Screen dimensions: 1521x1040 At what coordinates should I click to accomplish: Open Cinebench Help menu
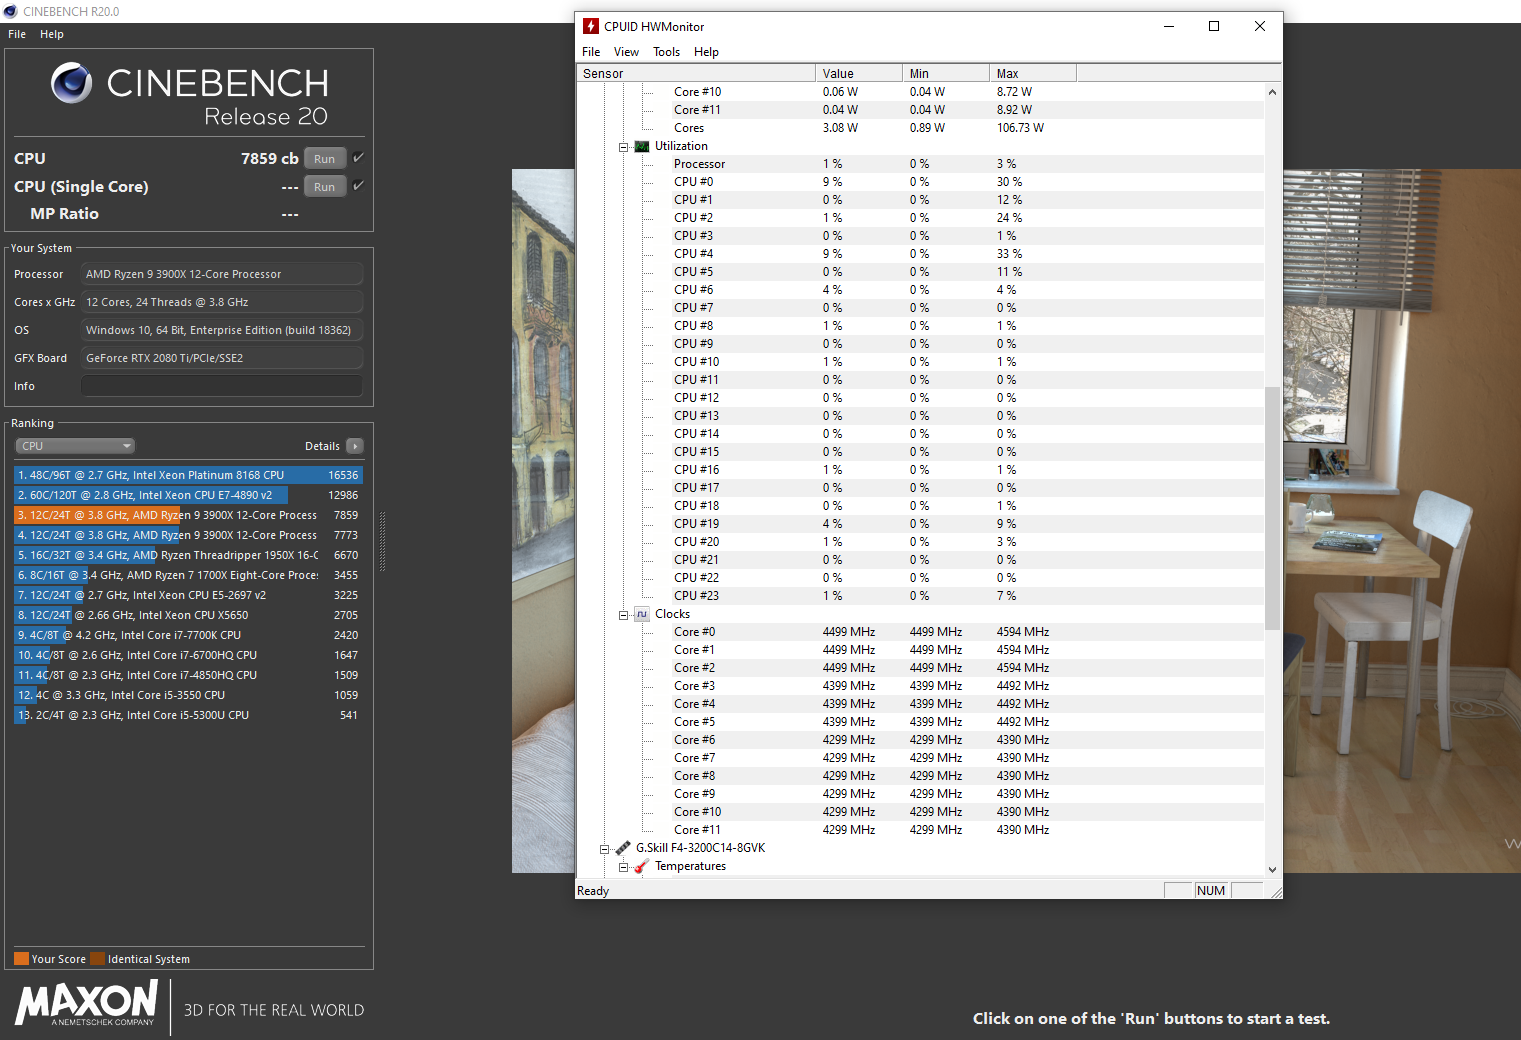52,34
